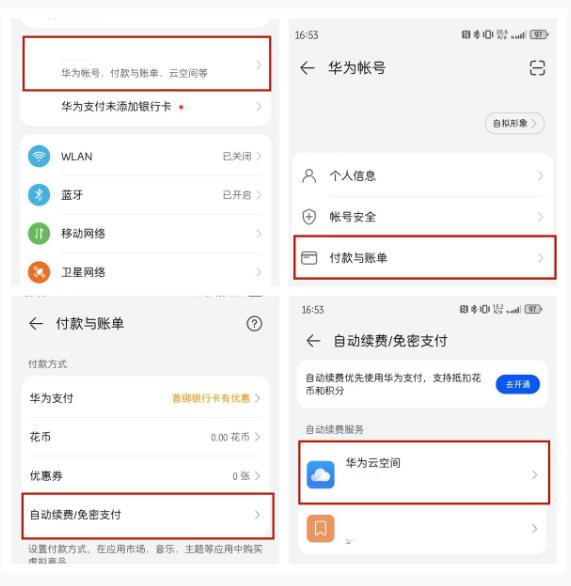Open help icon on 付款与账单 page

click(x=254, y=324)
